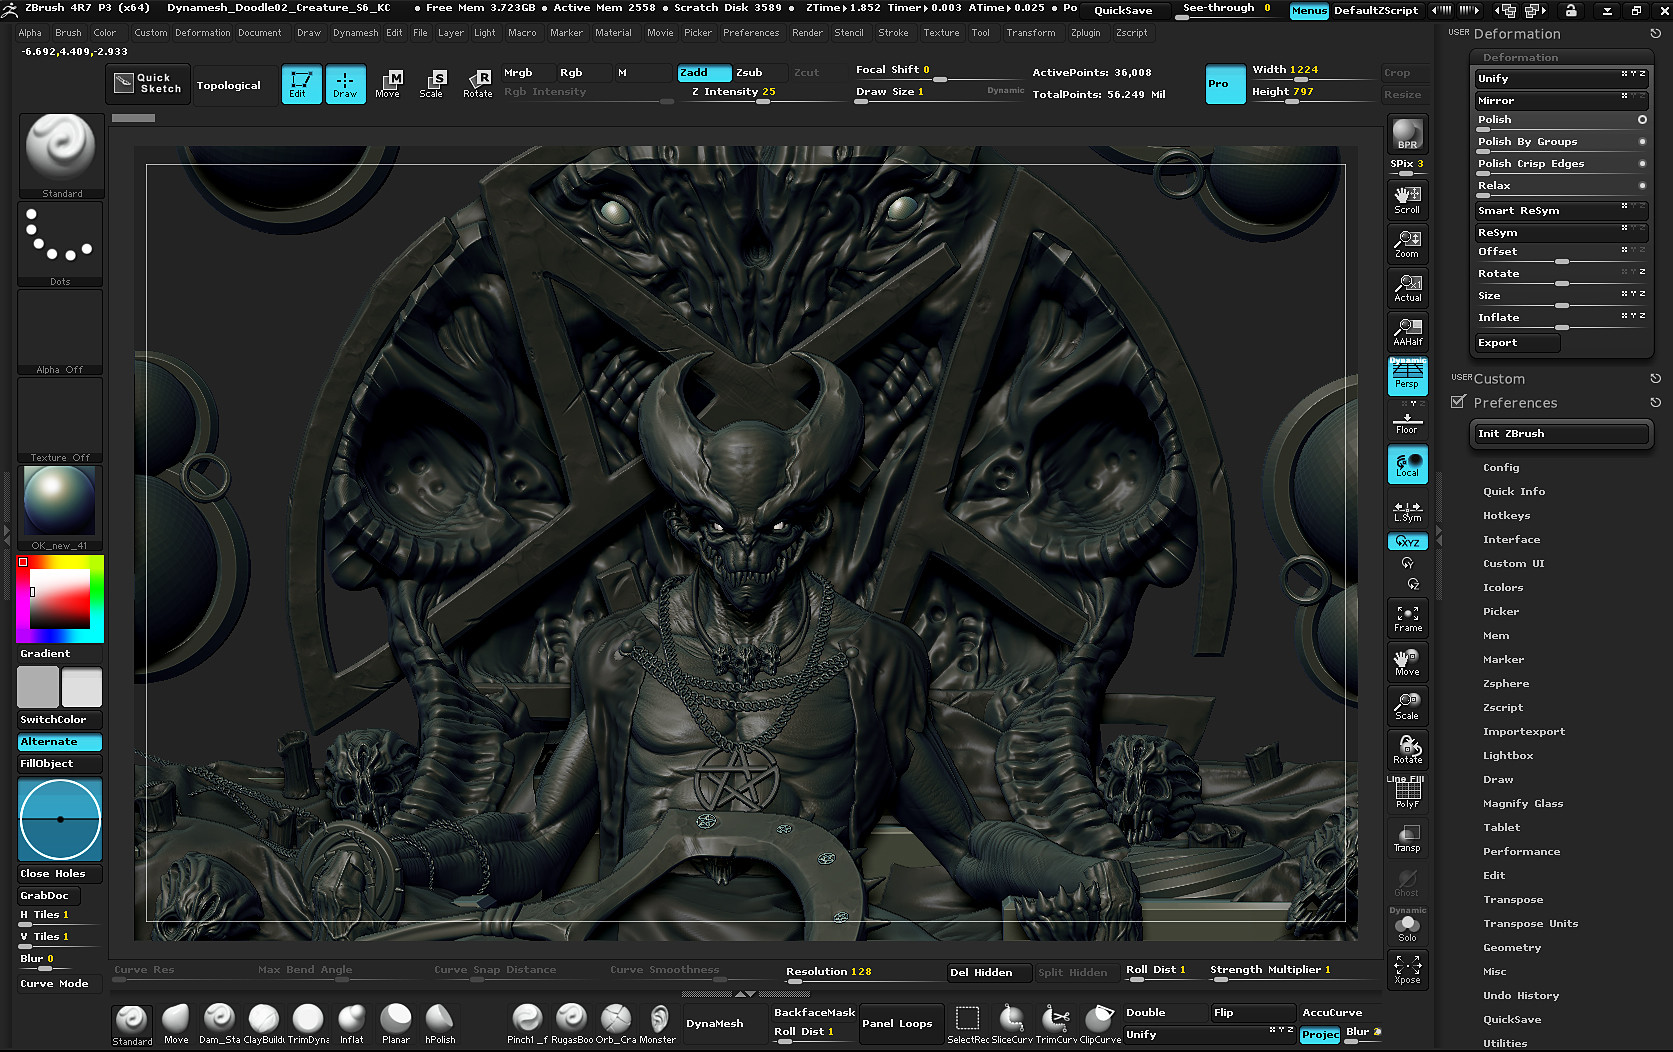Select the hPolish brush icon
The width and height of the screenshot is (1673, 1052).
pyautogui.click(x=439, y=1025)
